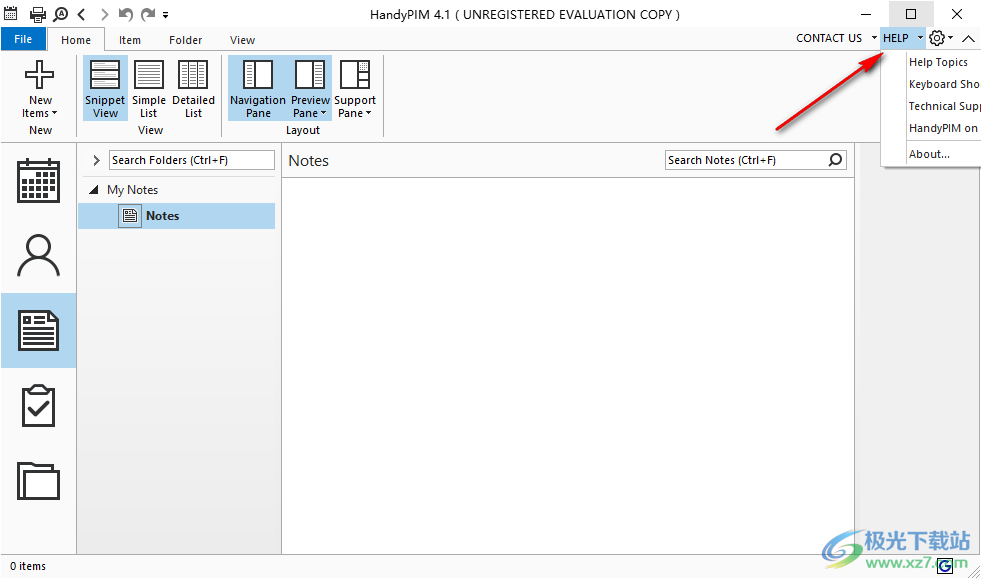Open the New Items dropdown
The height and width of the screenshot is (579, 981).
[x=40, y=88]
